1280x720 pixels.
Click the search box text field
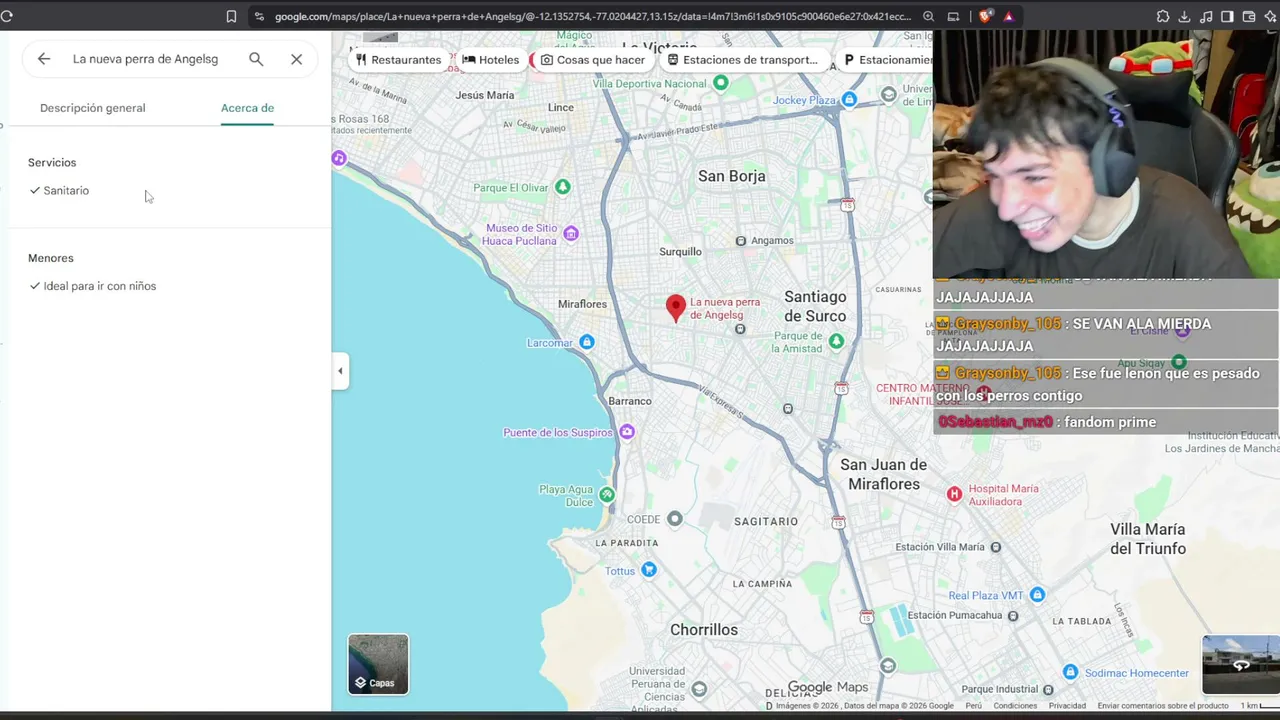point(145,59)
